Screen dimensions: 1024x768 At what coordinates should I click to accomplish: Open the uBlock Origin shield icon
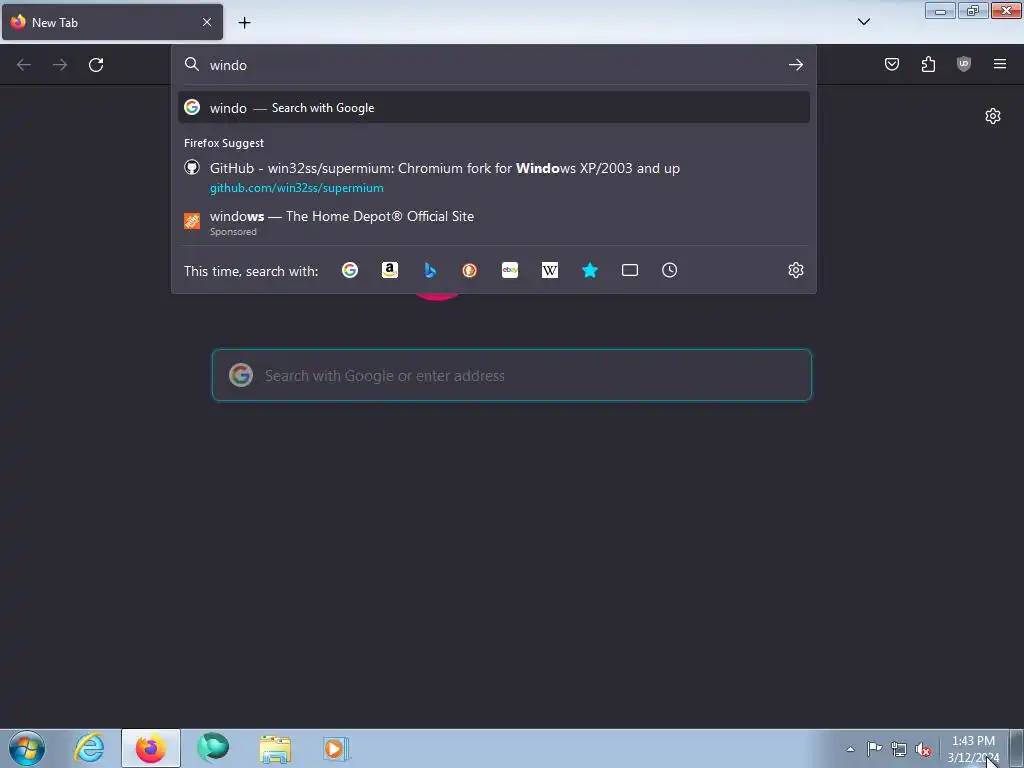click(x=964, y=64)
